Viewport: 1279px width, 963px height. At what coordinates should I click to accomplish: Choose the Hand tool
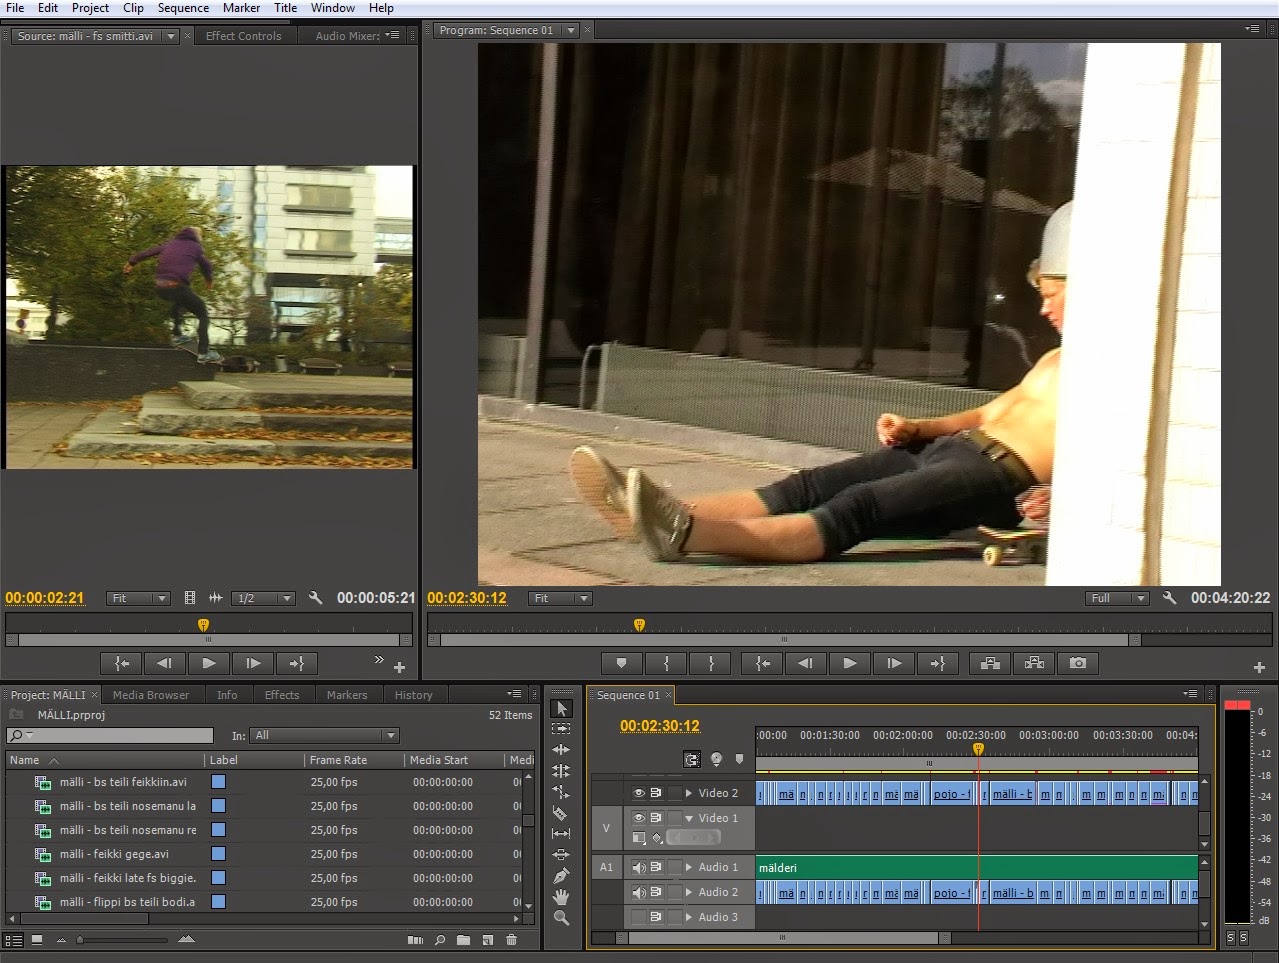561,896
